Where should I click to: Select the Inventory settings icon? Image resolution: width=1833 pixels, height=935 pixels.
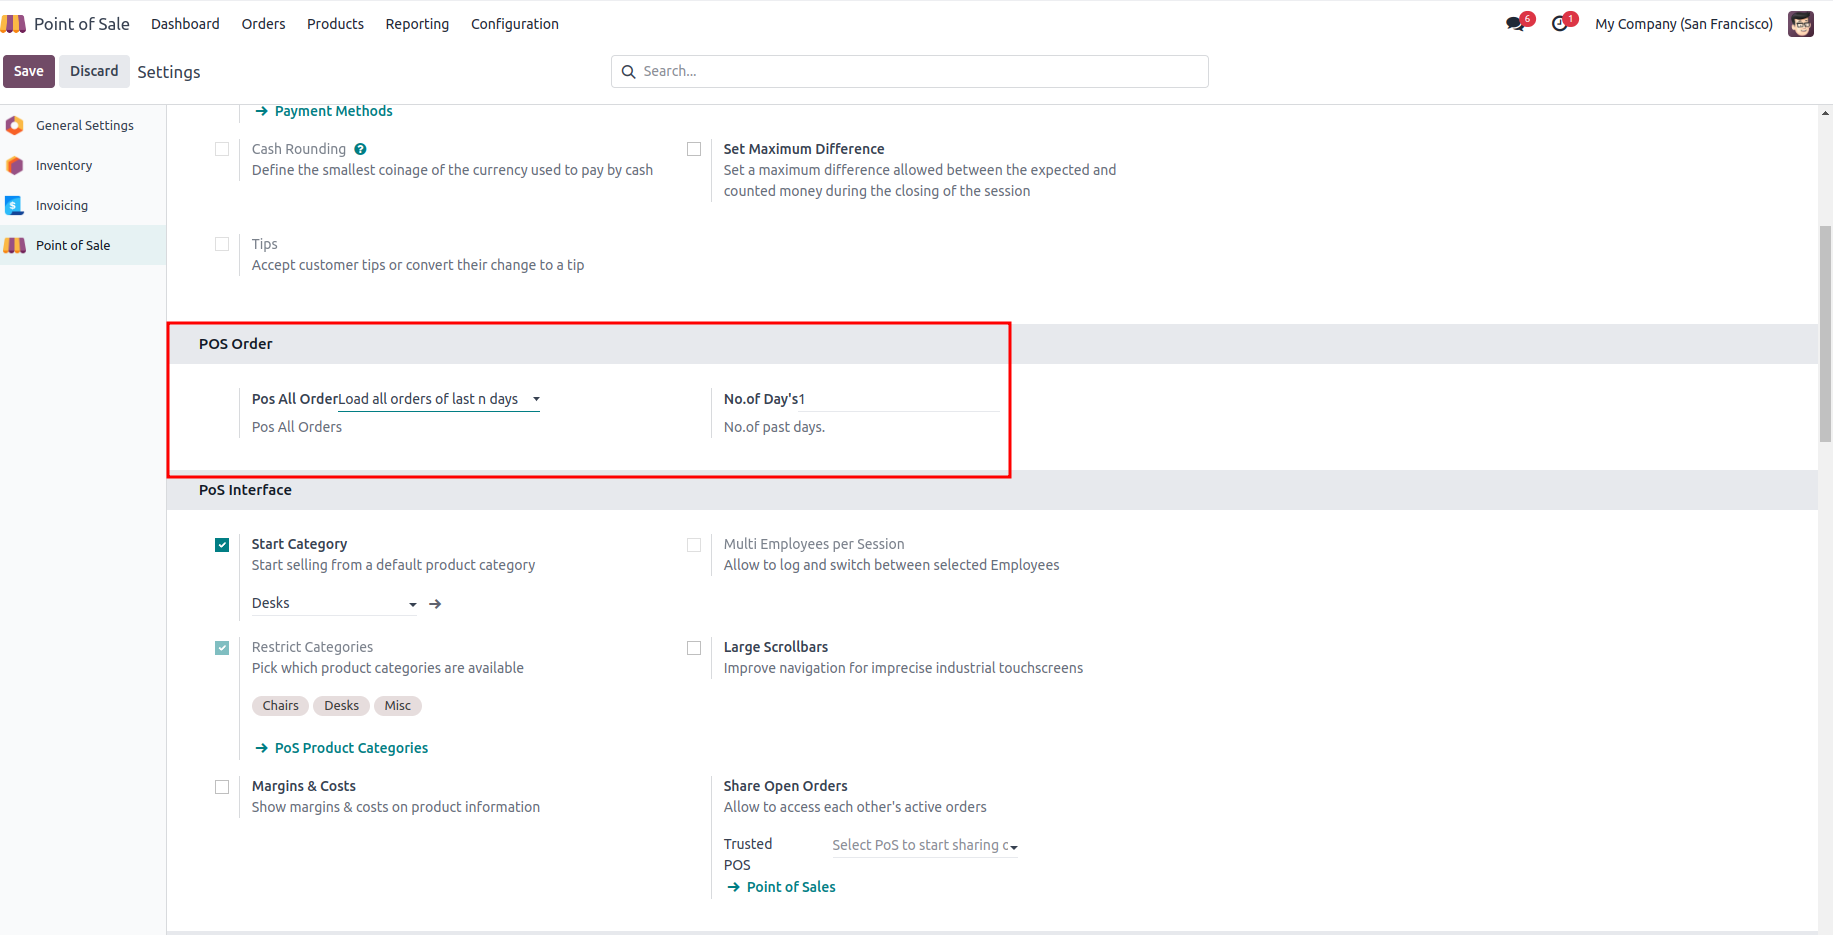click(x=15, y=165)
